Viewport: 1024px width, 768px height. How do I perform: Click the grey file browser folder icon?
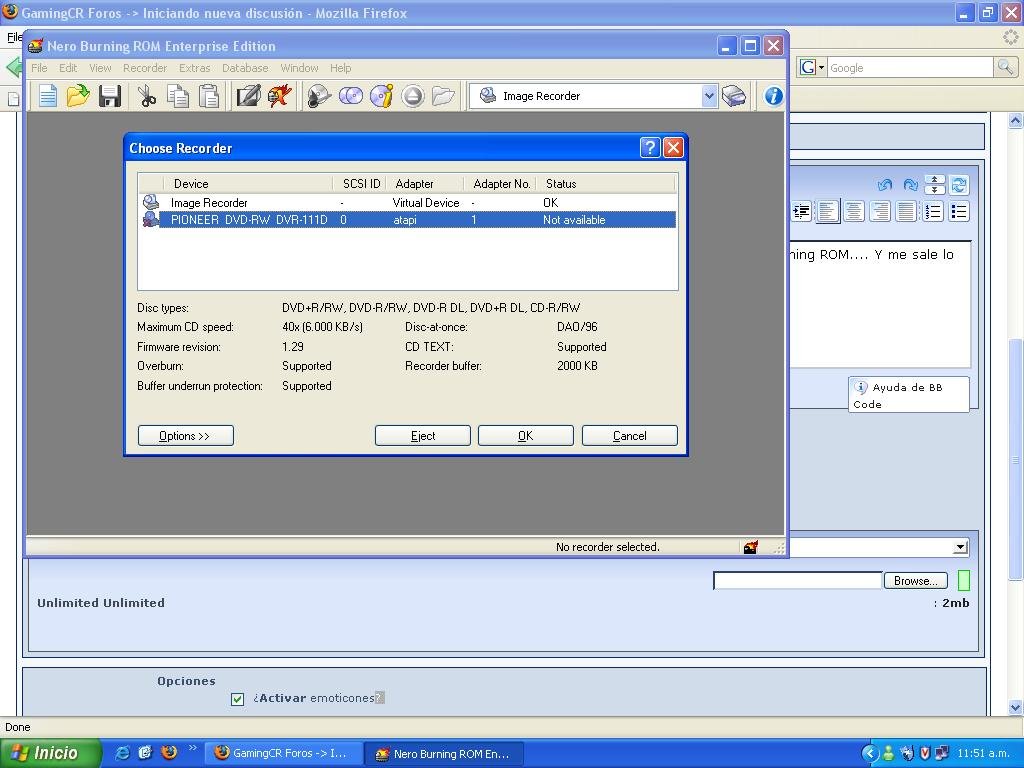pos(443,96)
